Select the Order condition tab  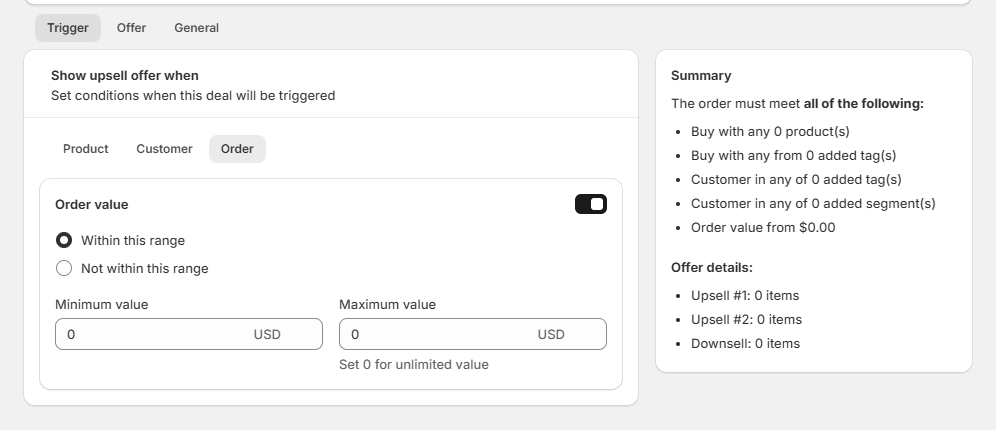pos(238,149)
